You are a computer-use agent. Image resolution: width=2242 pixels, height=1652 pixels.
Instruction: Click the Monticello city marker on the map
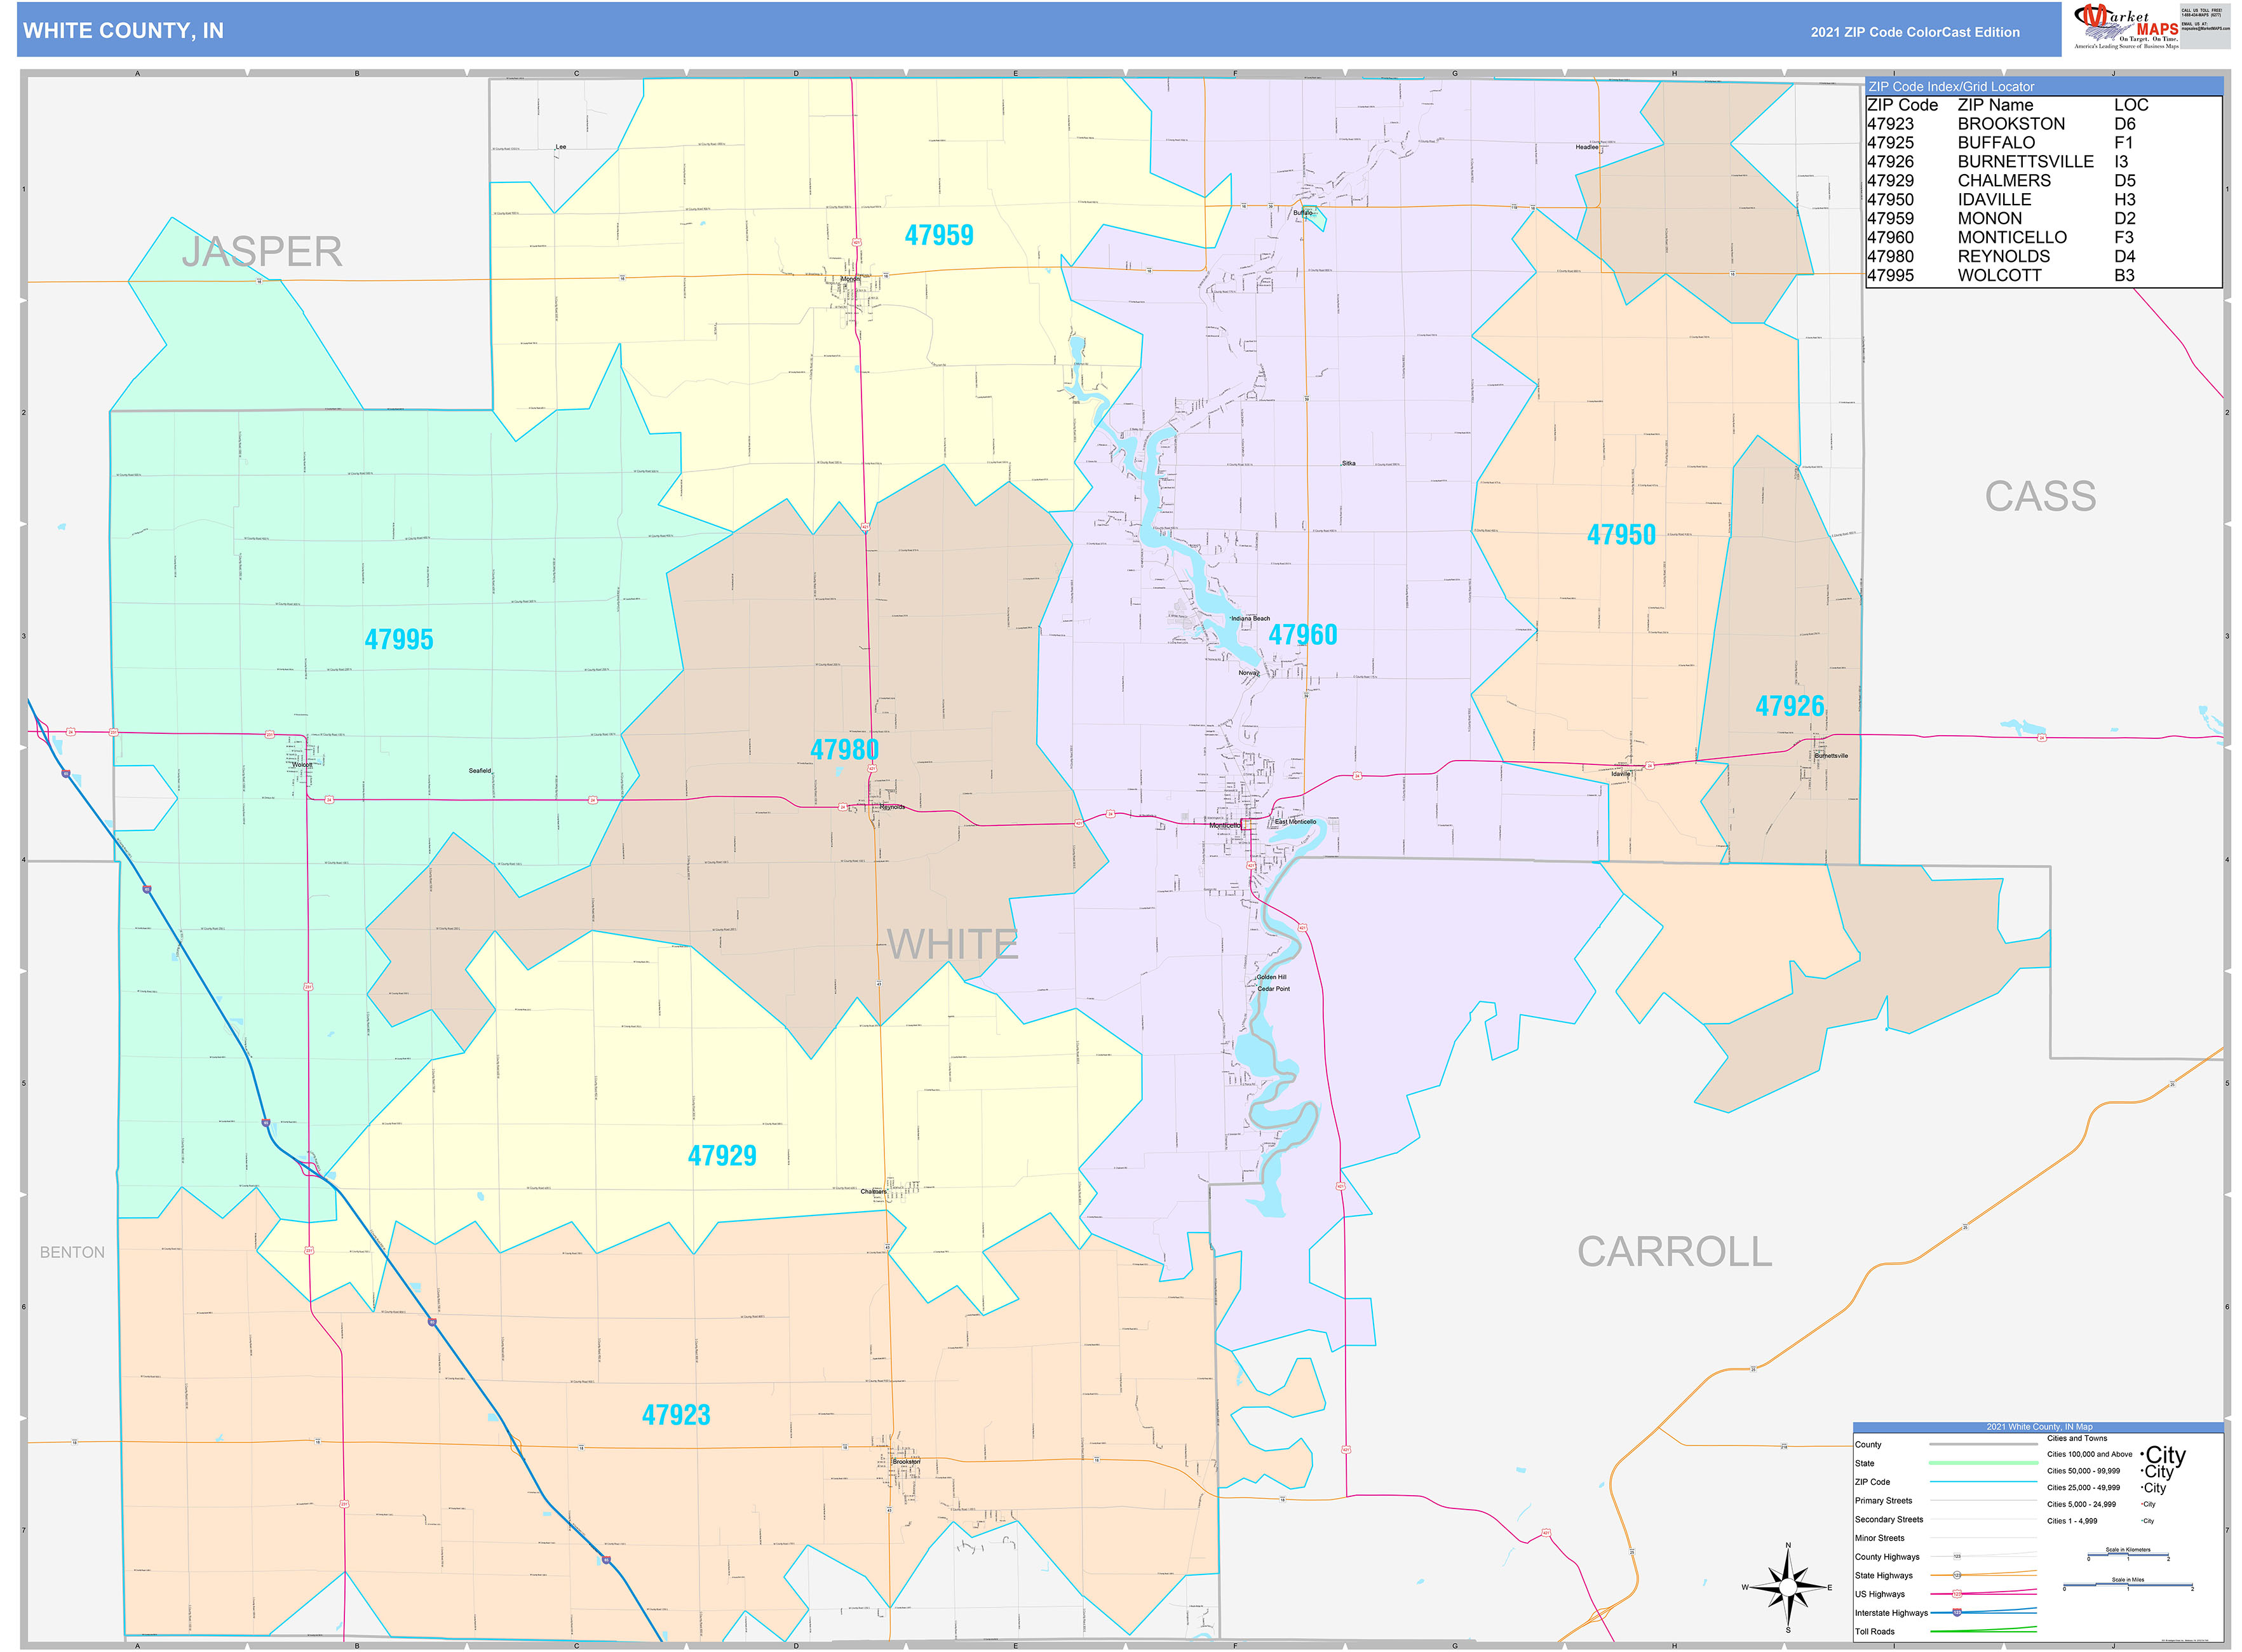(x=1242, y=824)
